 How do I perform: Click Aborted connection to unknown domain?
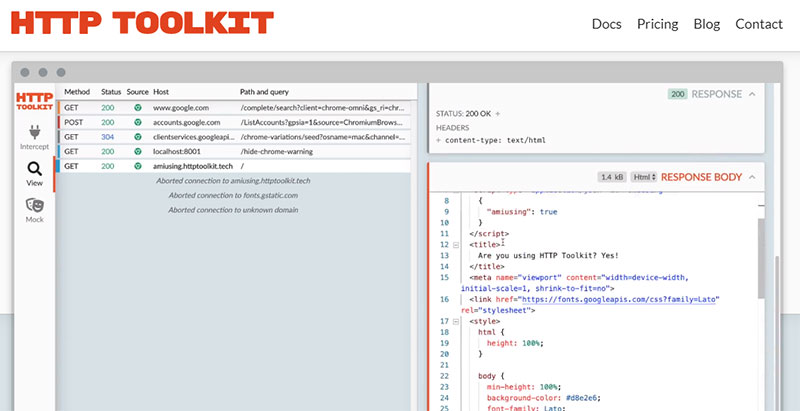(233, 210)
